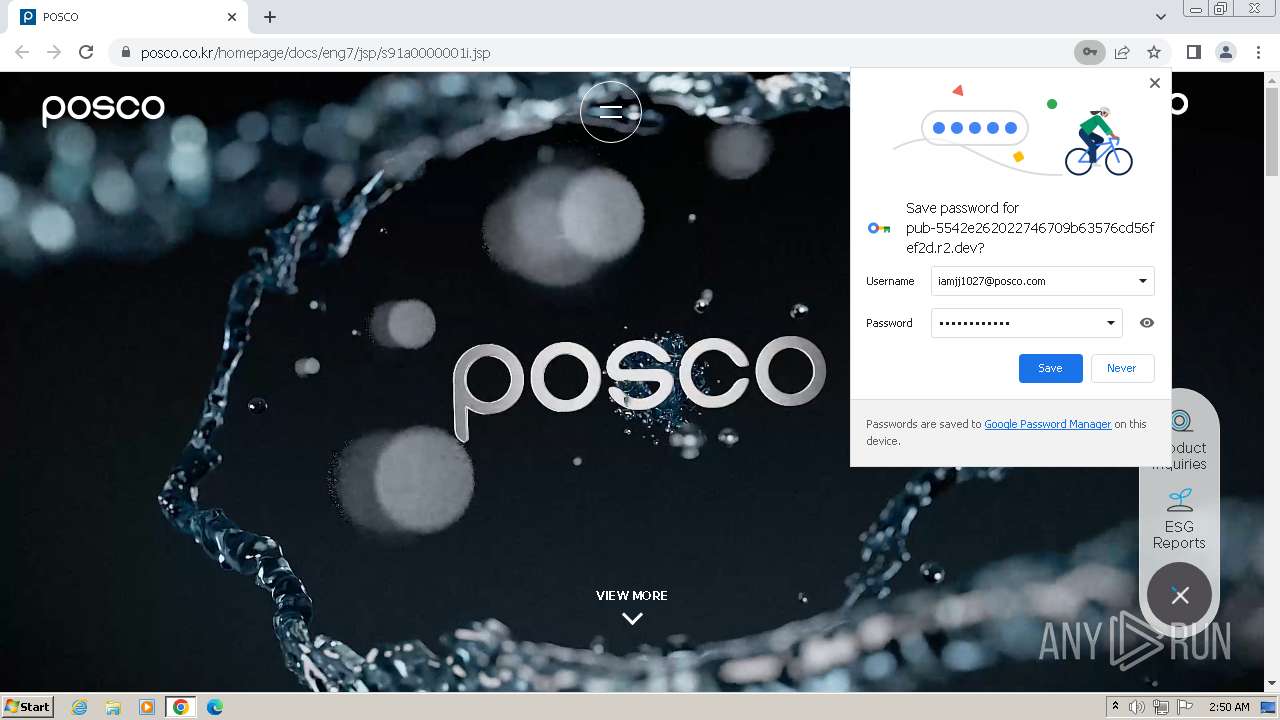Open ESG Reports quick link
The height and width of the screenshot is (720, 1280).
point(1179,519)
